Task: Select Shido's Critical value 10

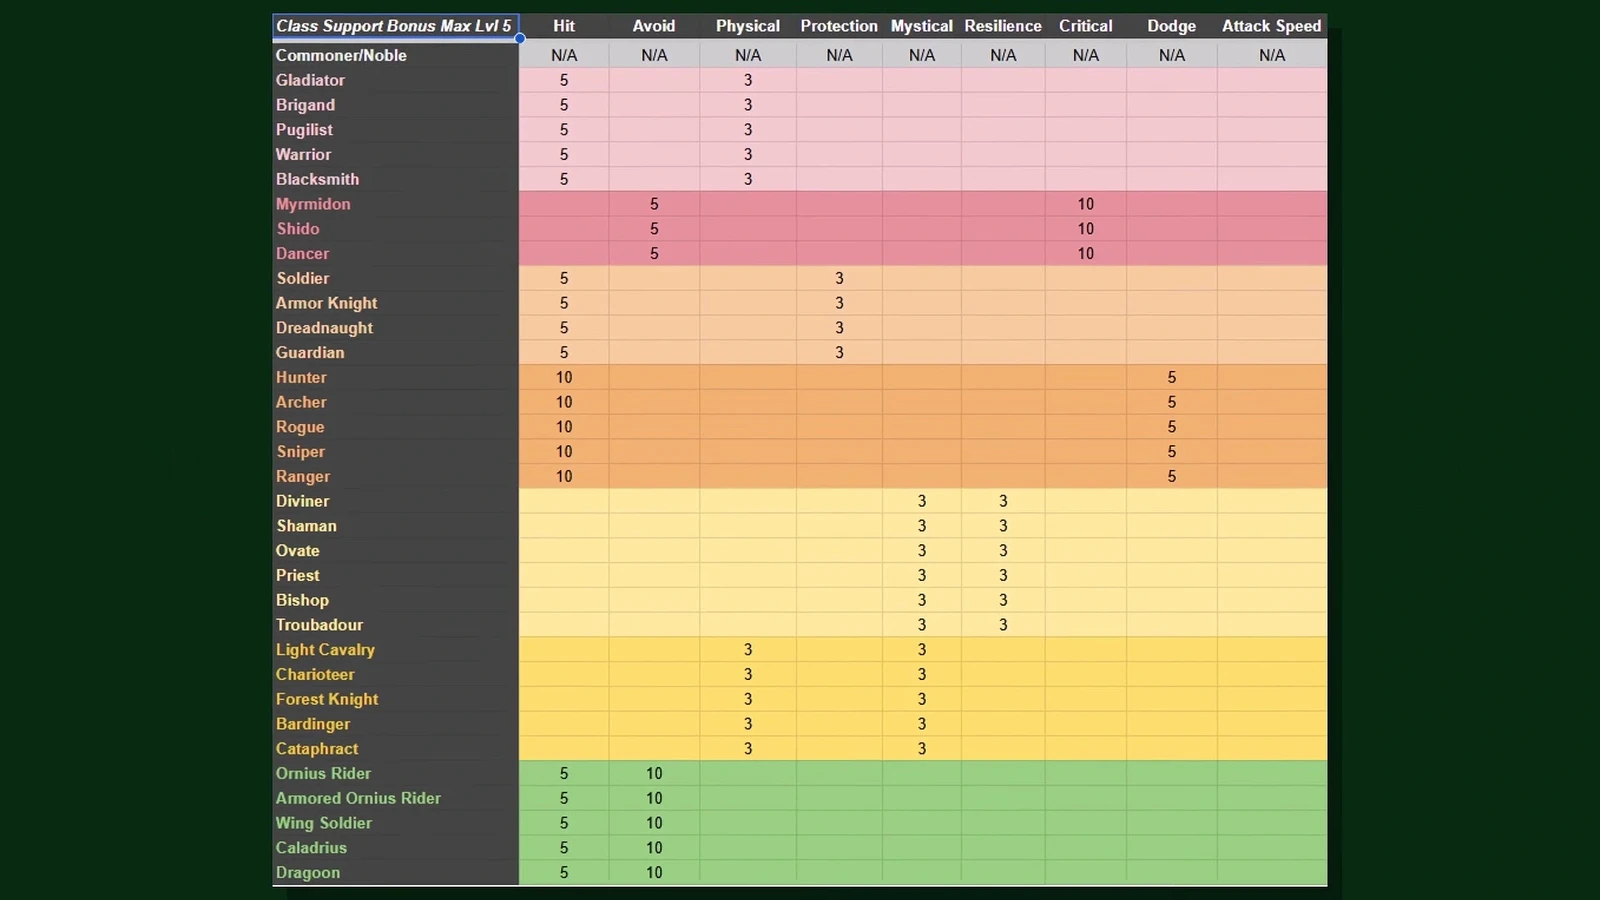Action: coord(1086,229)
